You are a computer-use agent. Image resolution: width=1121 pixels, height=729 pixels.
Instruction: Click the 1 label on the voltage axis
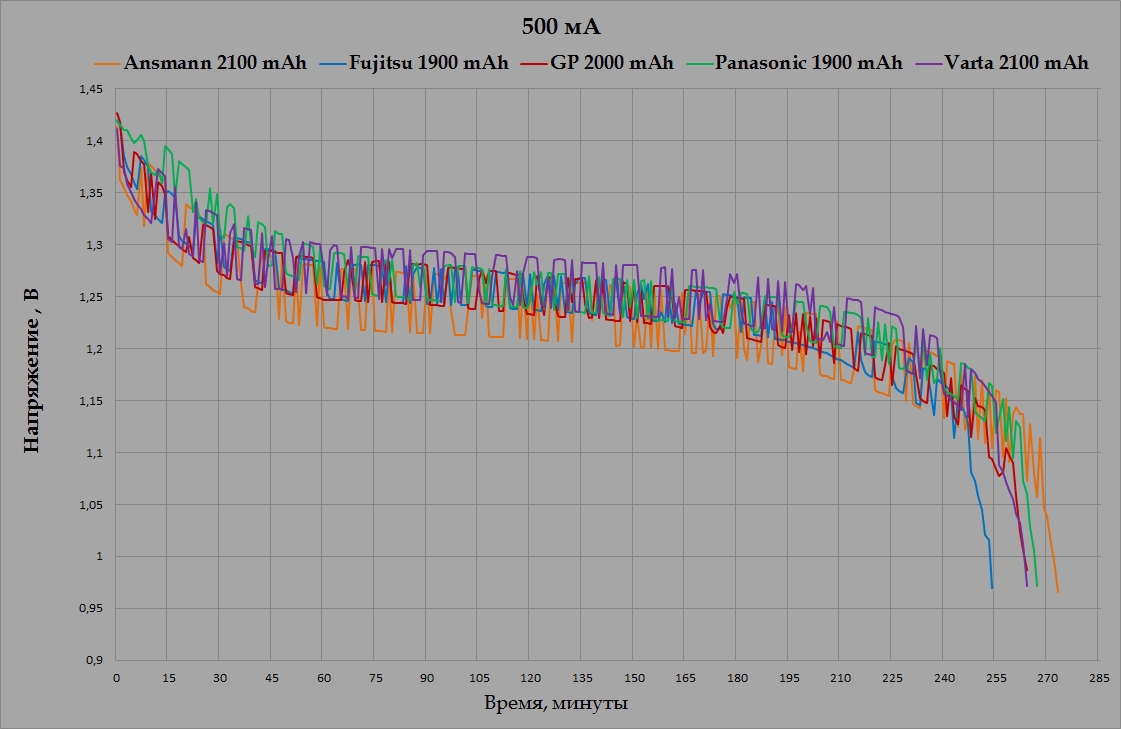point(99,556)
